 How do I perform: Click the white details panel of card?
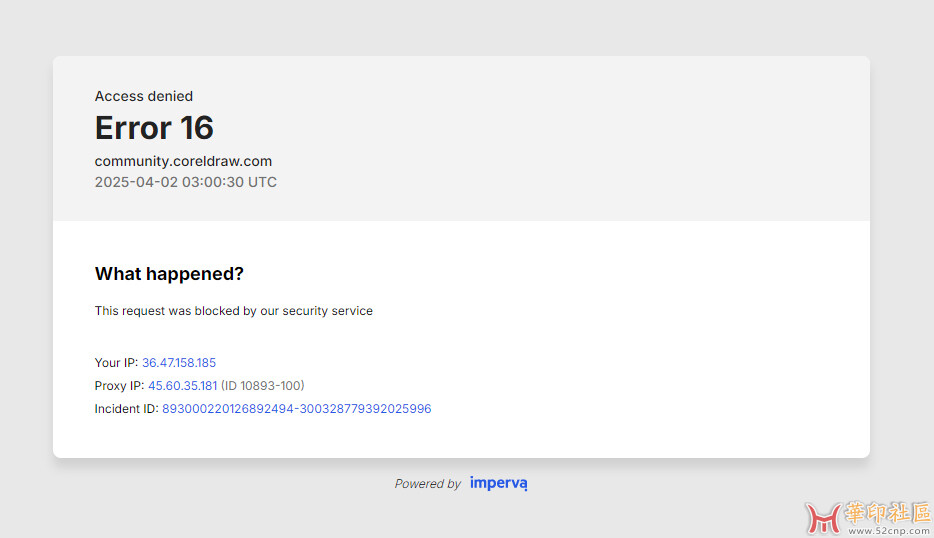[x=461, y=340]
